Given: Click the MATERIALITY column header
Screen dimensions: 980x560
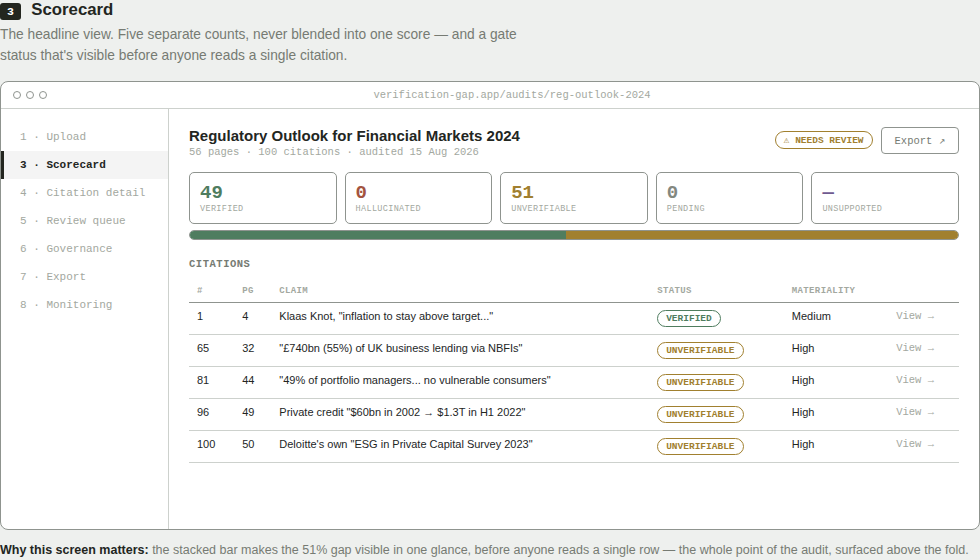Looking at the screenshot, I should (x=823, y=290).
